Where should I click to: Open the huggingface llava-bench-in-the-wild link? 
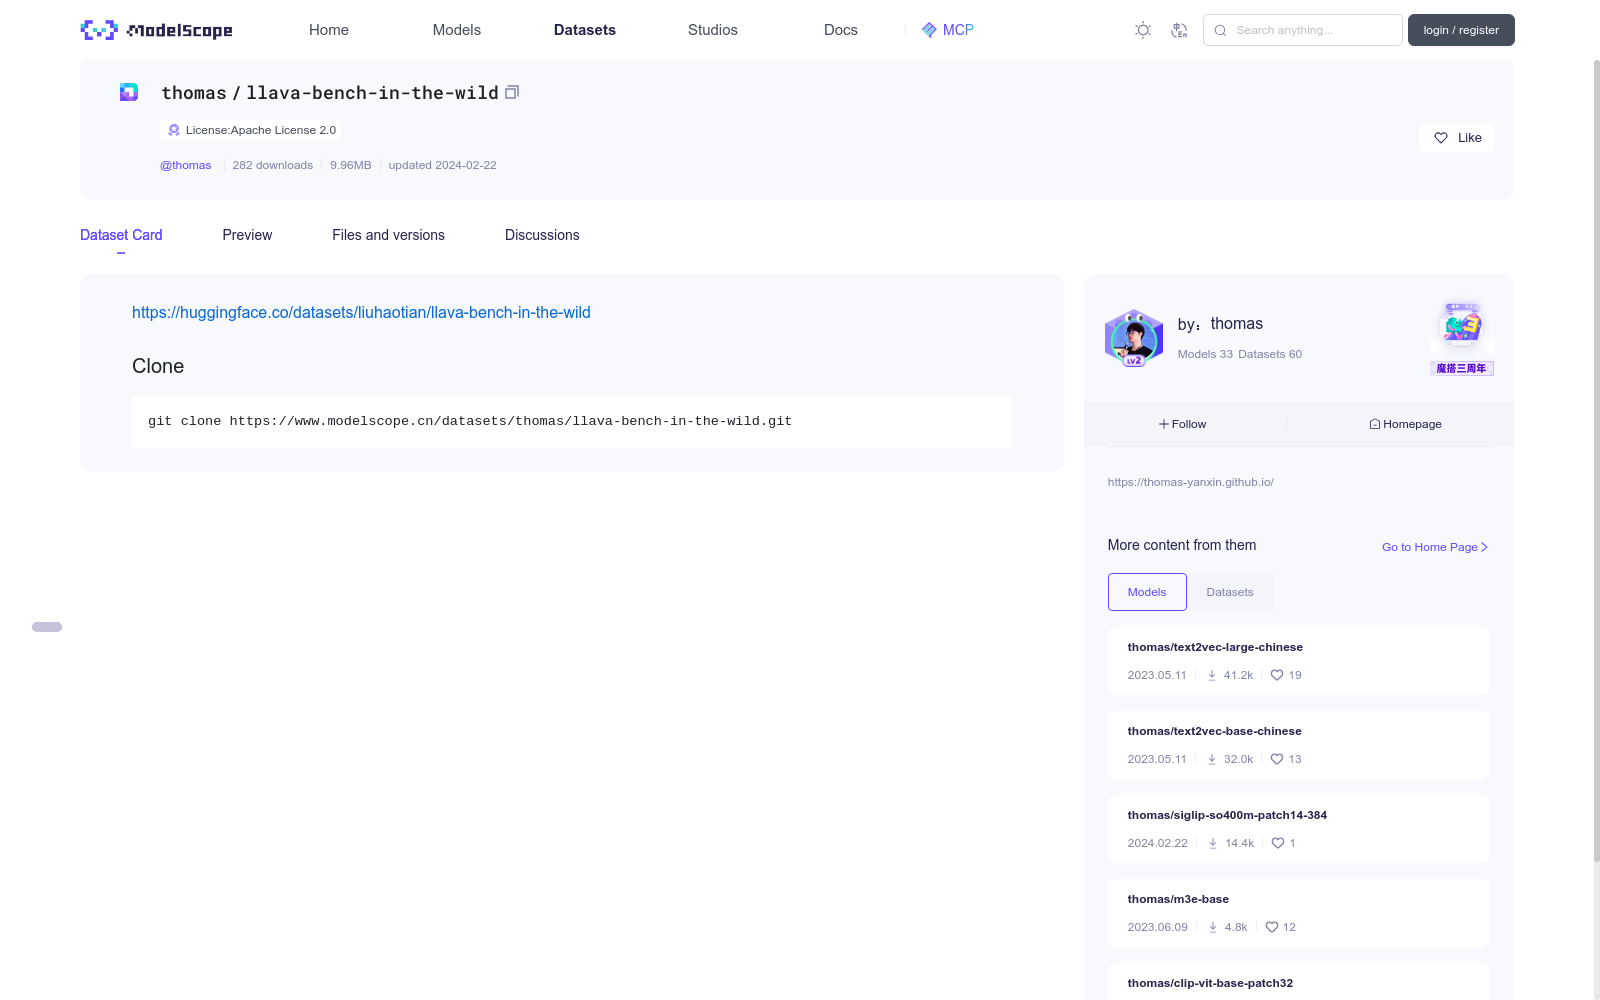click(x=361, y=312)
